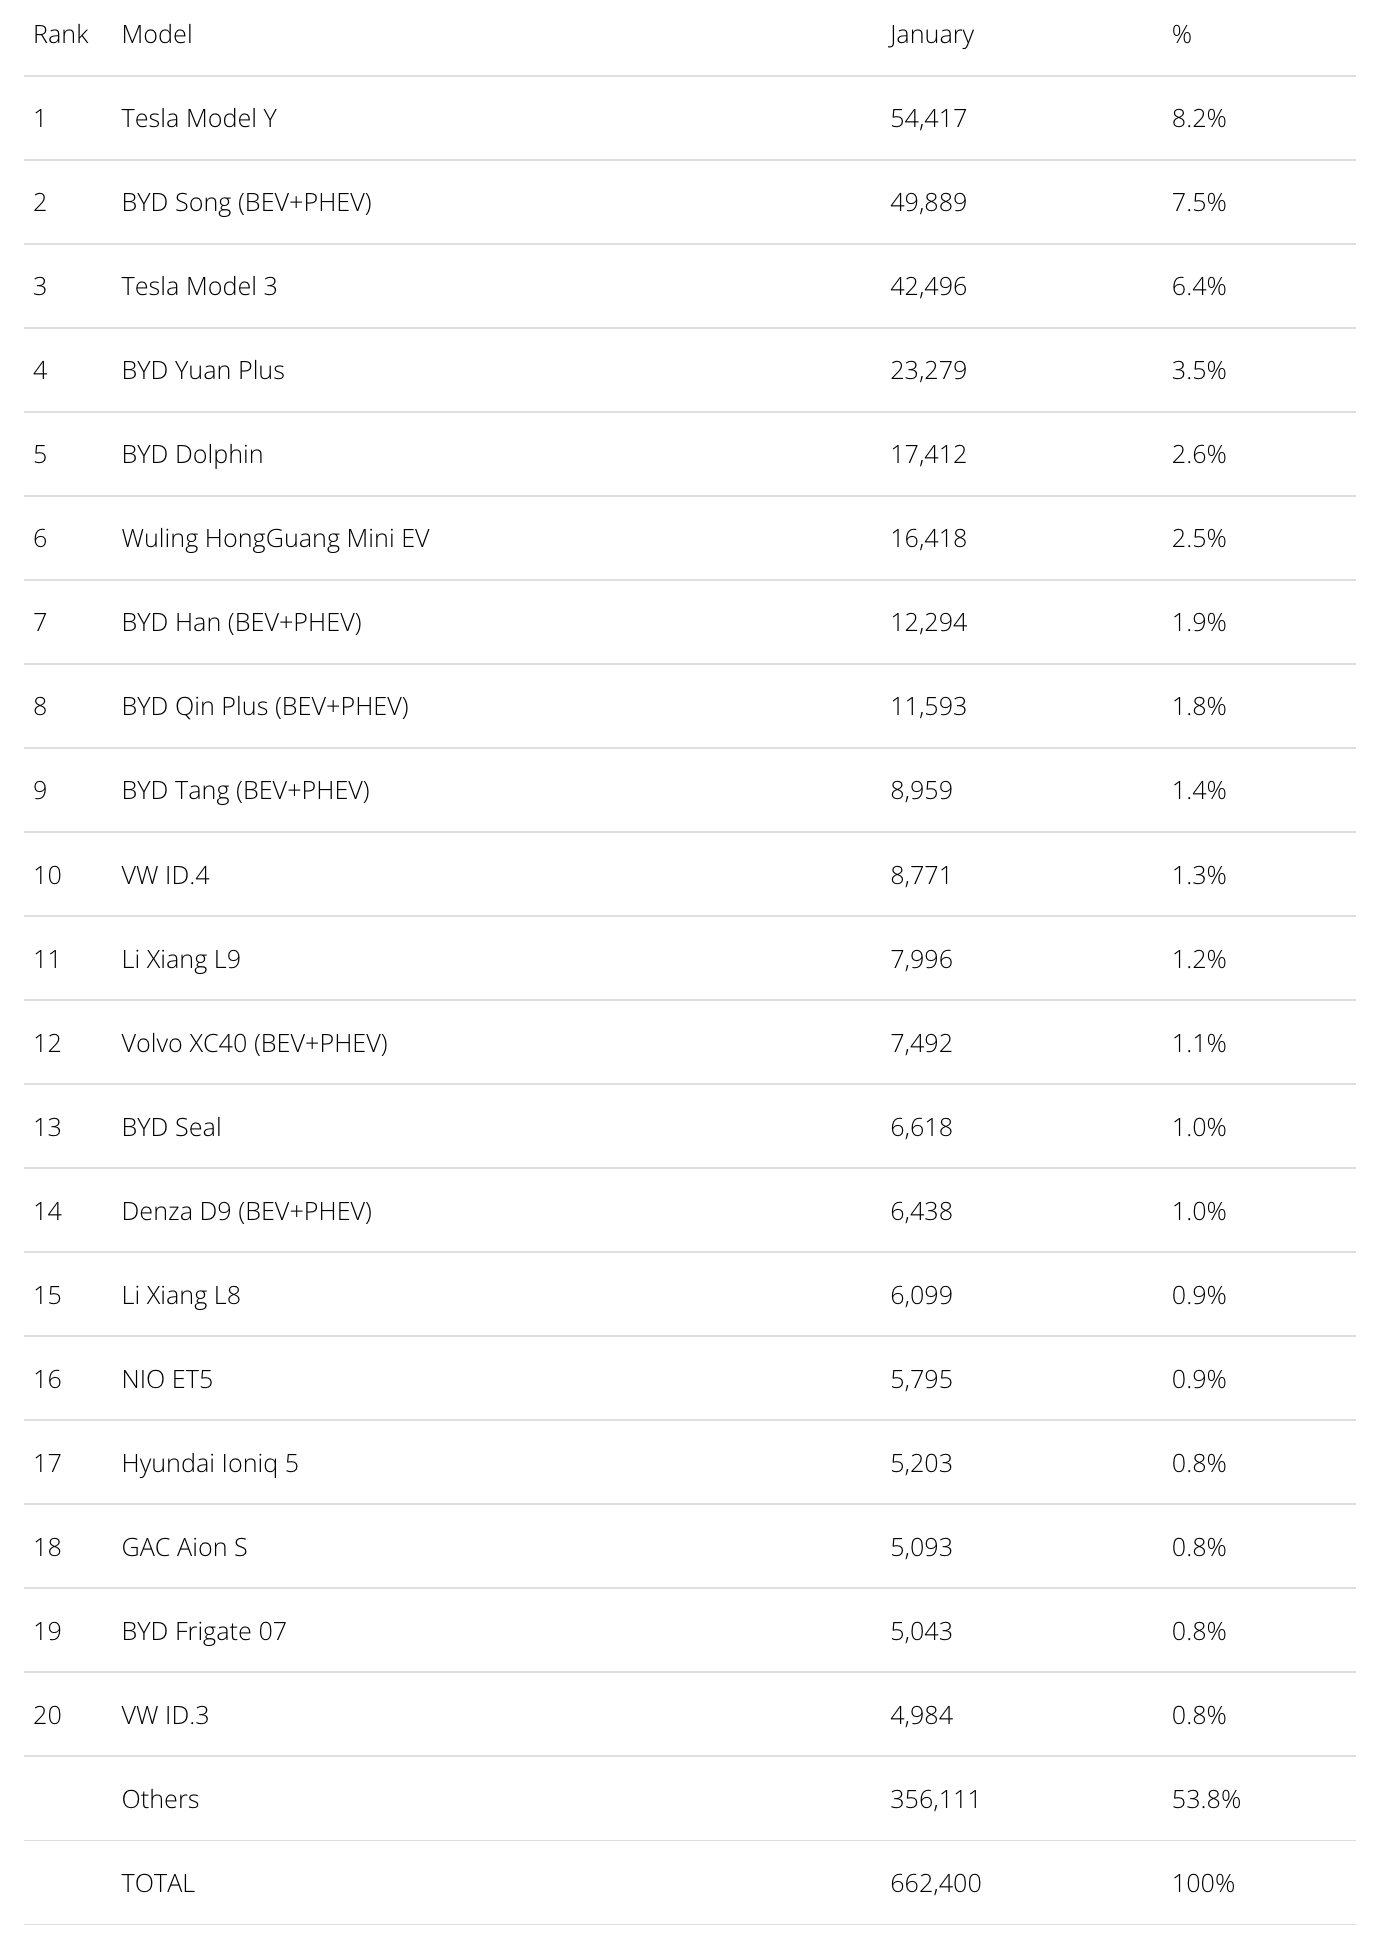Select Hyundai Ioniq 5 row name
1378x1937 pixels.
click(210, 1463)
